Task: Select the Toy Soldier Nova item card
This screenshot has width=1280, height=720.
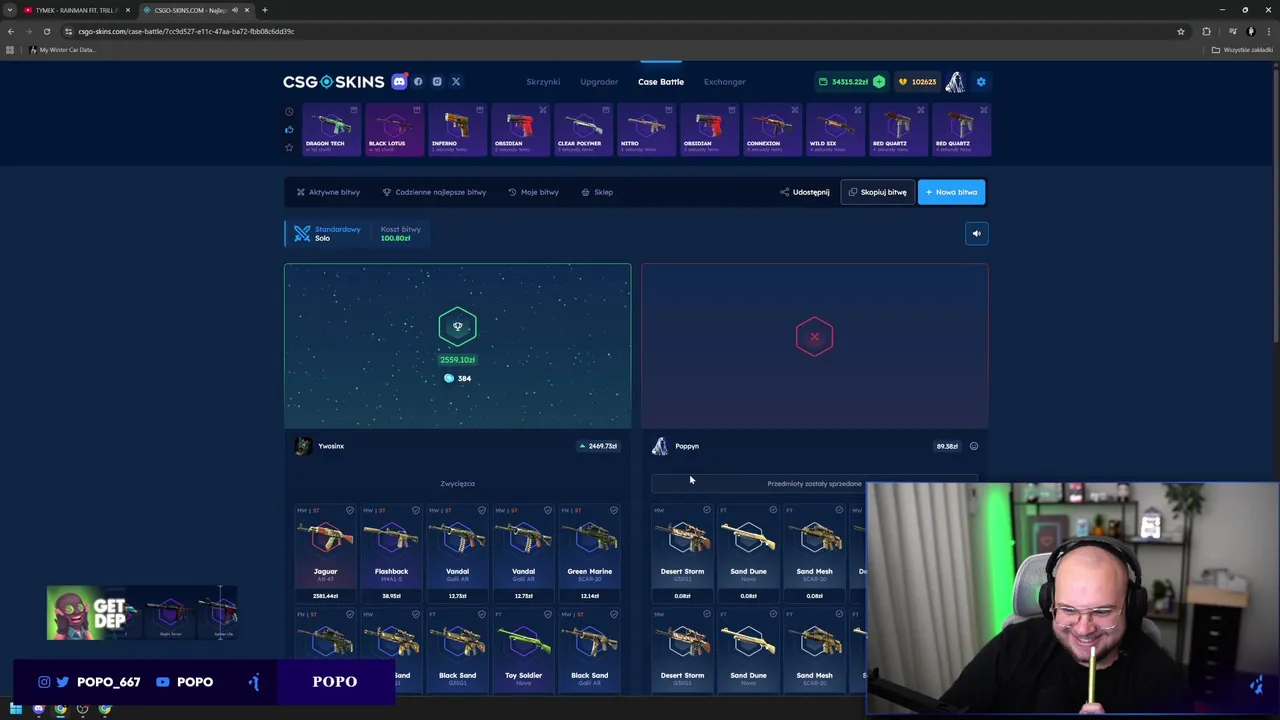Action: tap(523, 650)
